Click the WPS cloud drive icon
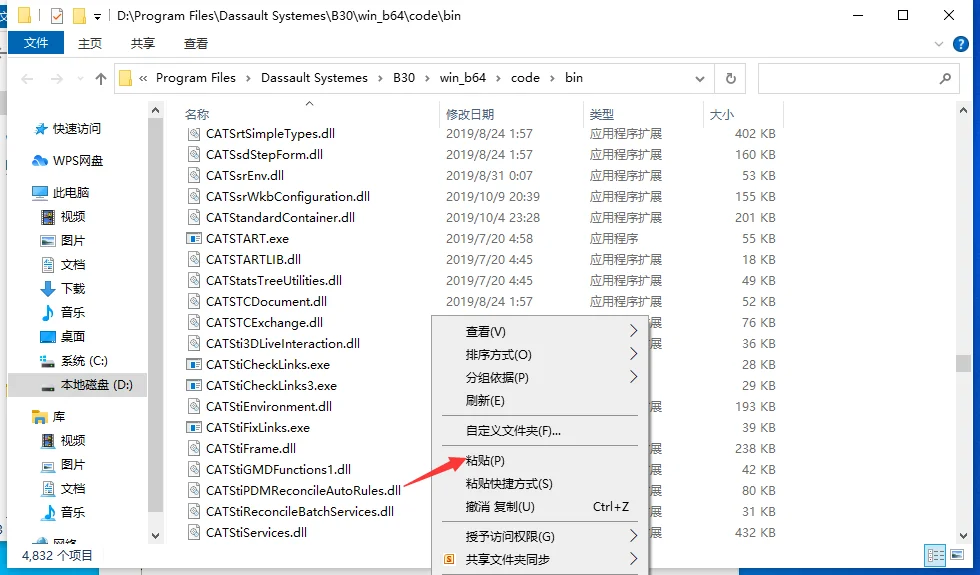The width and height of the screenshot is (980, 575). click(x=40, y=161)
